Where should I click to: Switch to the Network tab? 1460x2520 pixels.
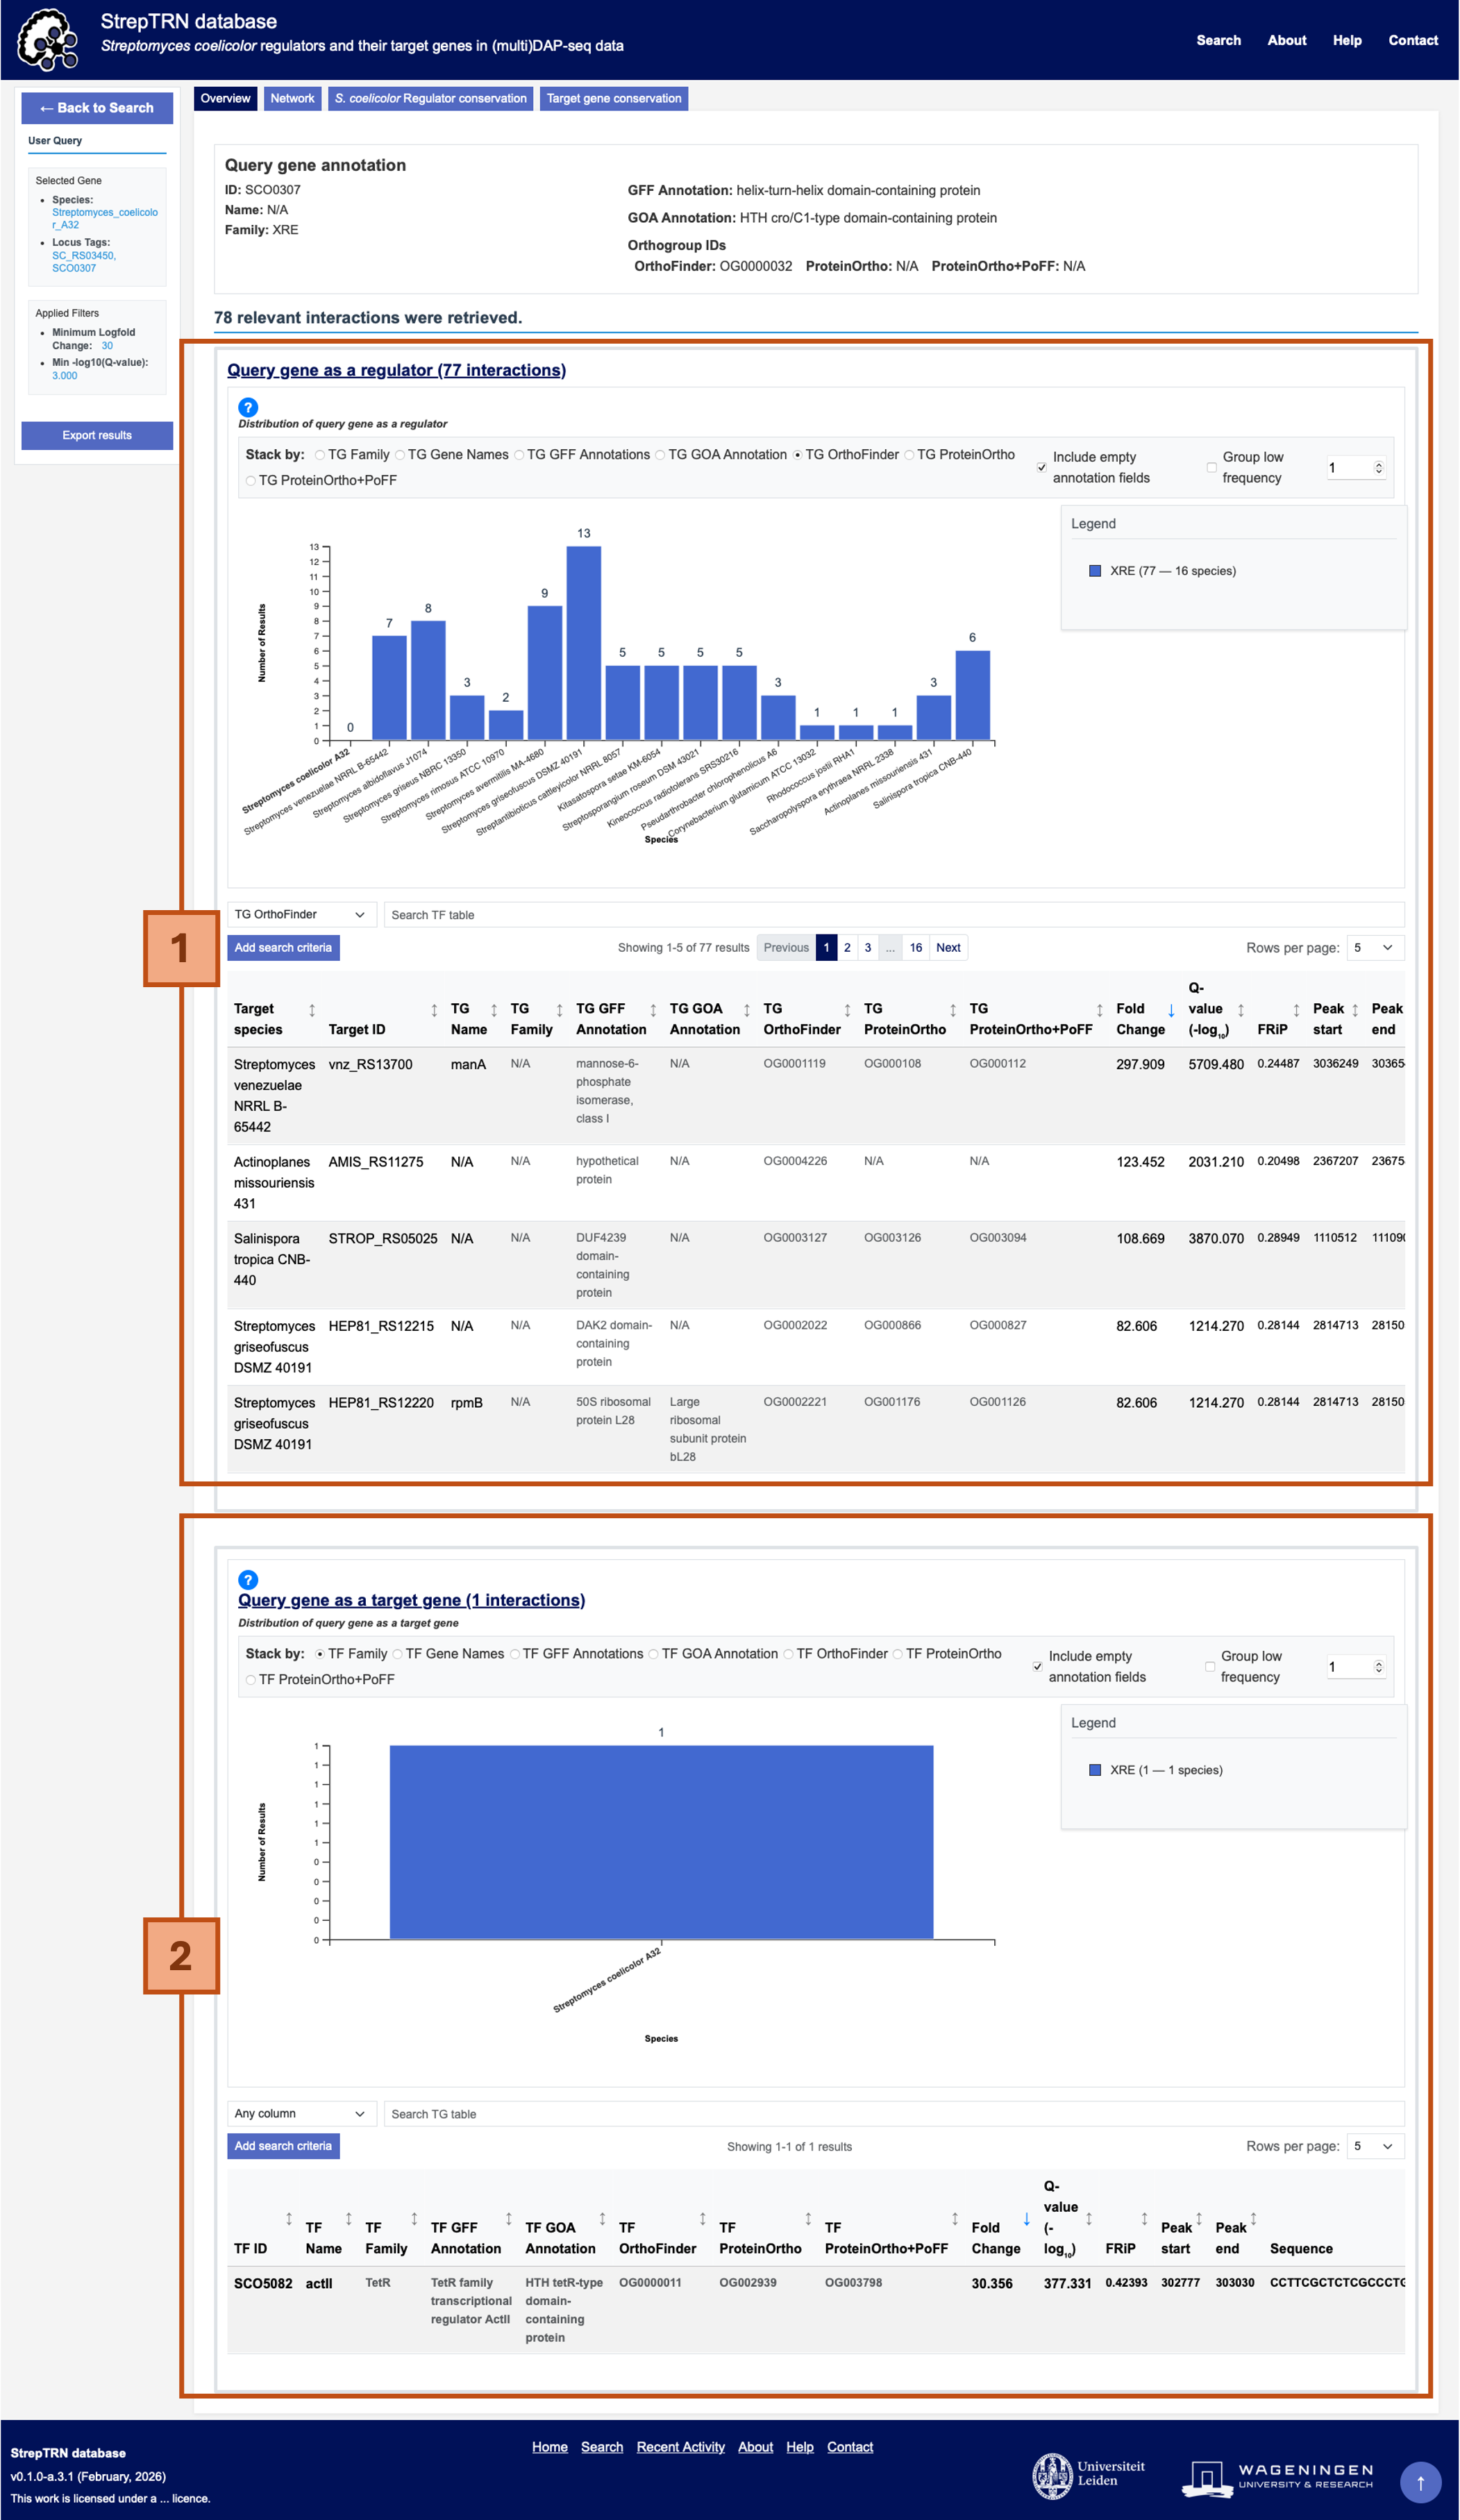tap(292, 98)
